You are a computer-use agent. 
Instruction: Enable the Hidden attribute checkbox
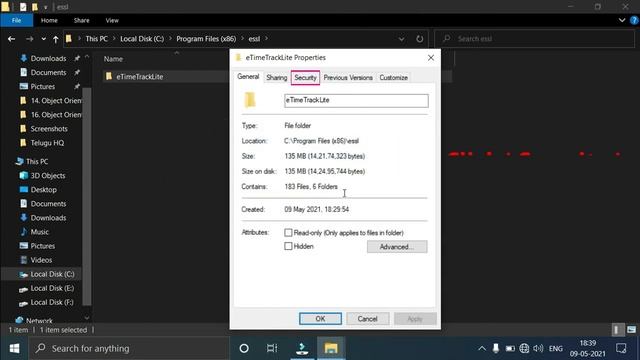click(x=288, y=246)
